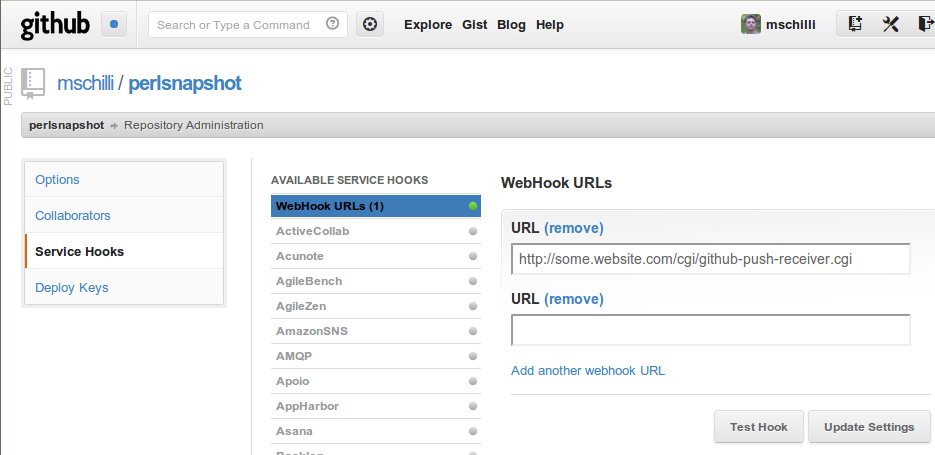The image size is (935, 455).
Task: Click the WebHook URLs heading
Action: pyautogui.click(x=556, y=183)
